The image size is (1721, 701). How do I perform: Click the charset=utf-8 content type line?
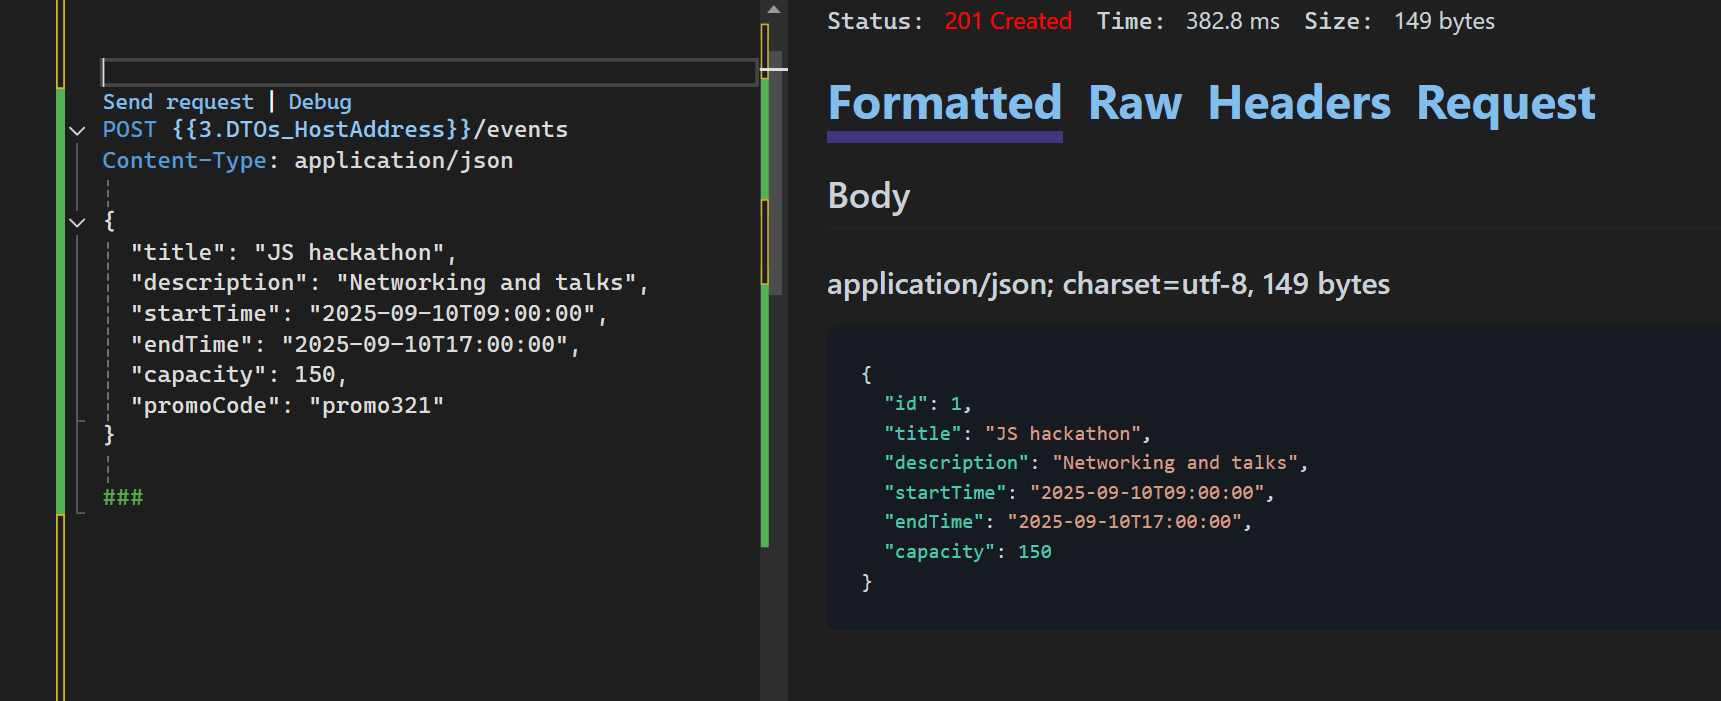[x=1108, y=285]
